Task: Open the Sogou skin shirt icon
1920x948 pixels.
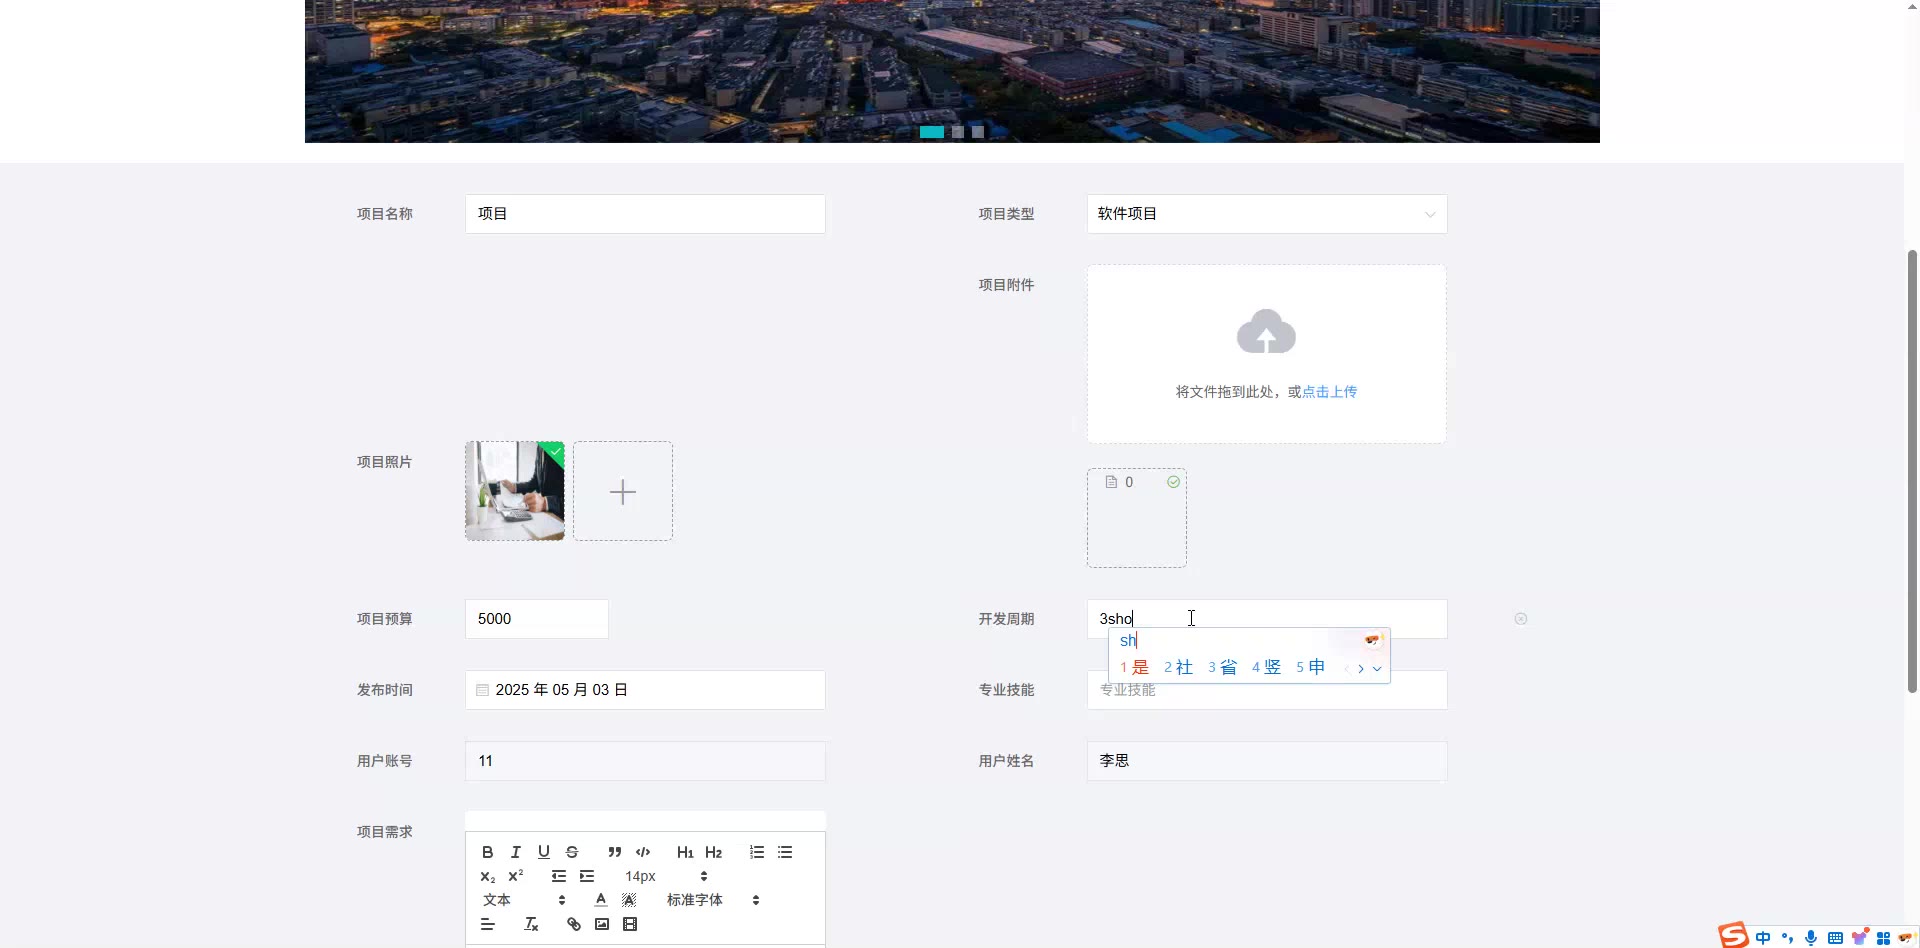Action: pos(1859,938)
